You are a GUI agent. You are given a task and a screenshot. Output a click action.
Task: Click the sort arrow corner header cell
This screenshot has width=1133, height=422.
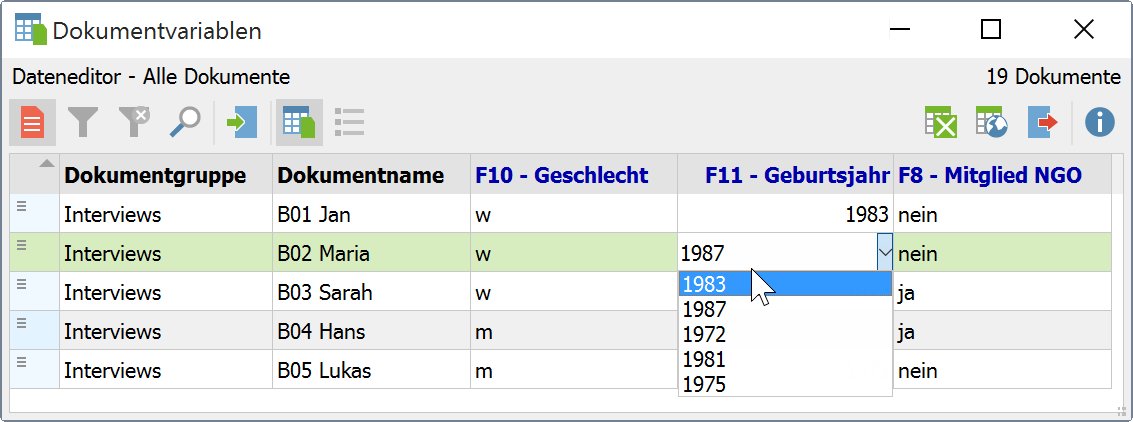pos(34,174)
